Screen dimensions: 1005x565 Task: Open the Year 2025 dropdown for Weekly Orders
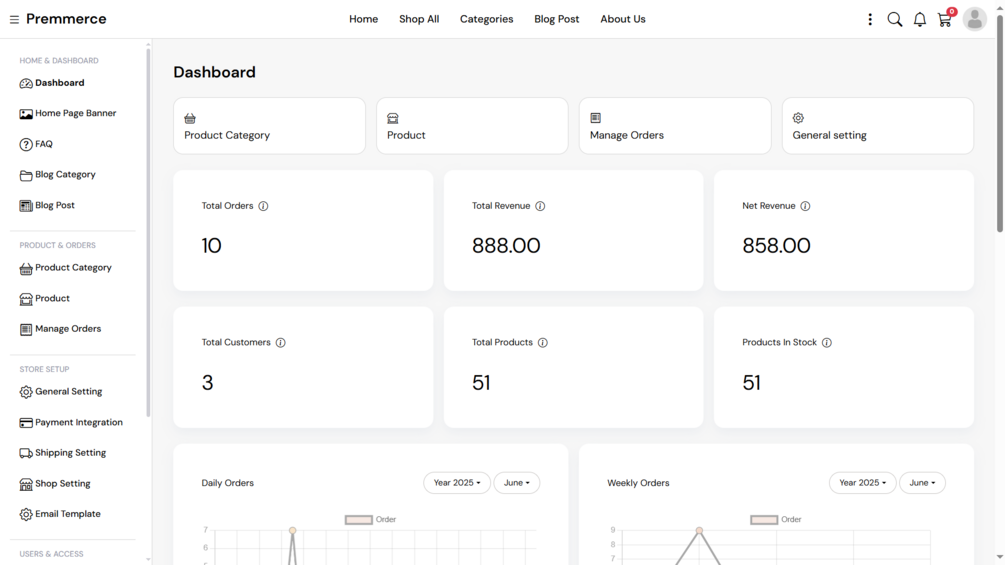[x=862, y=483]
